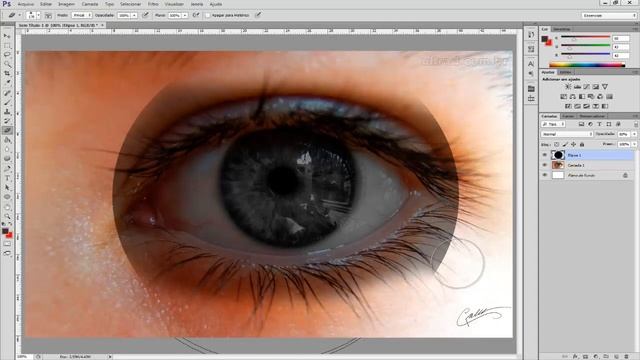Open the layer blend mode Normal dropdown
The height and width of the screenshot is (360, 640).
click(x=567, y=134)
